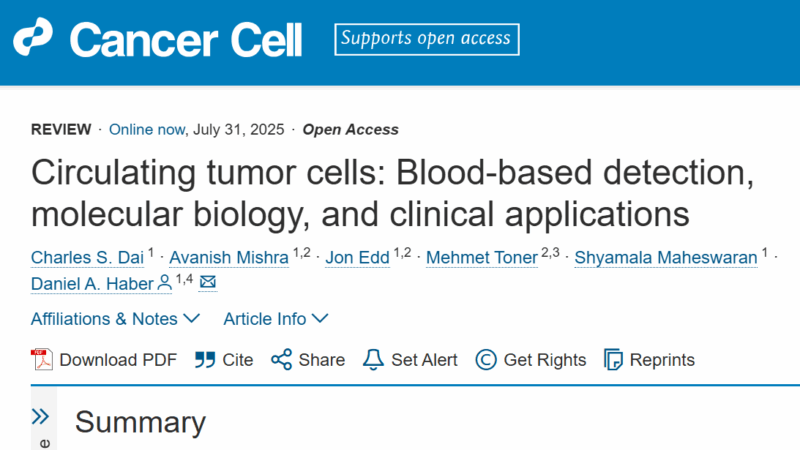800x450 pixels.
Task: Click the Cancer Cell journal title text
Action: point(186,40)
